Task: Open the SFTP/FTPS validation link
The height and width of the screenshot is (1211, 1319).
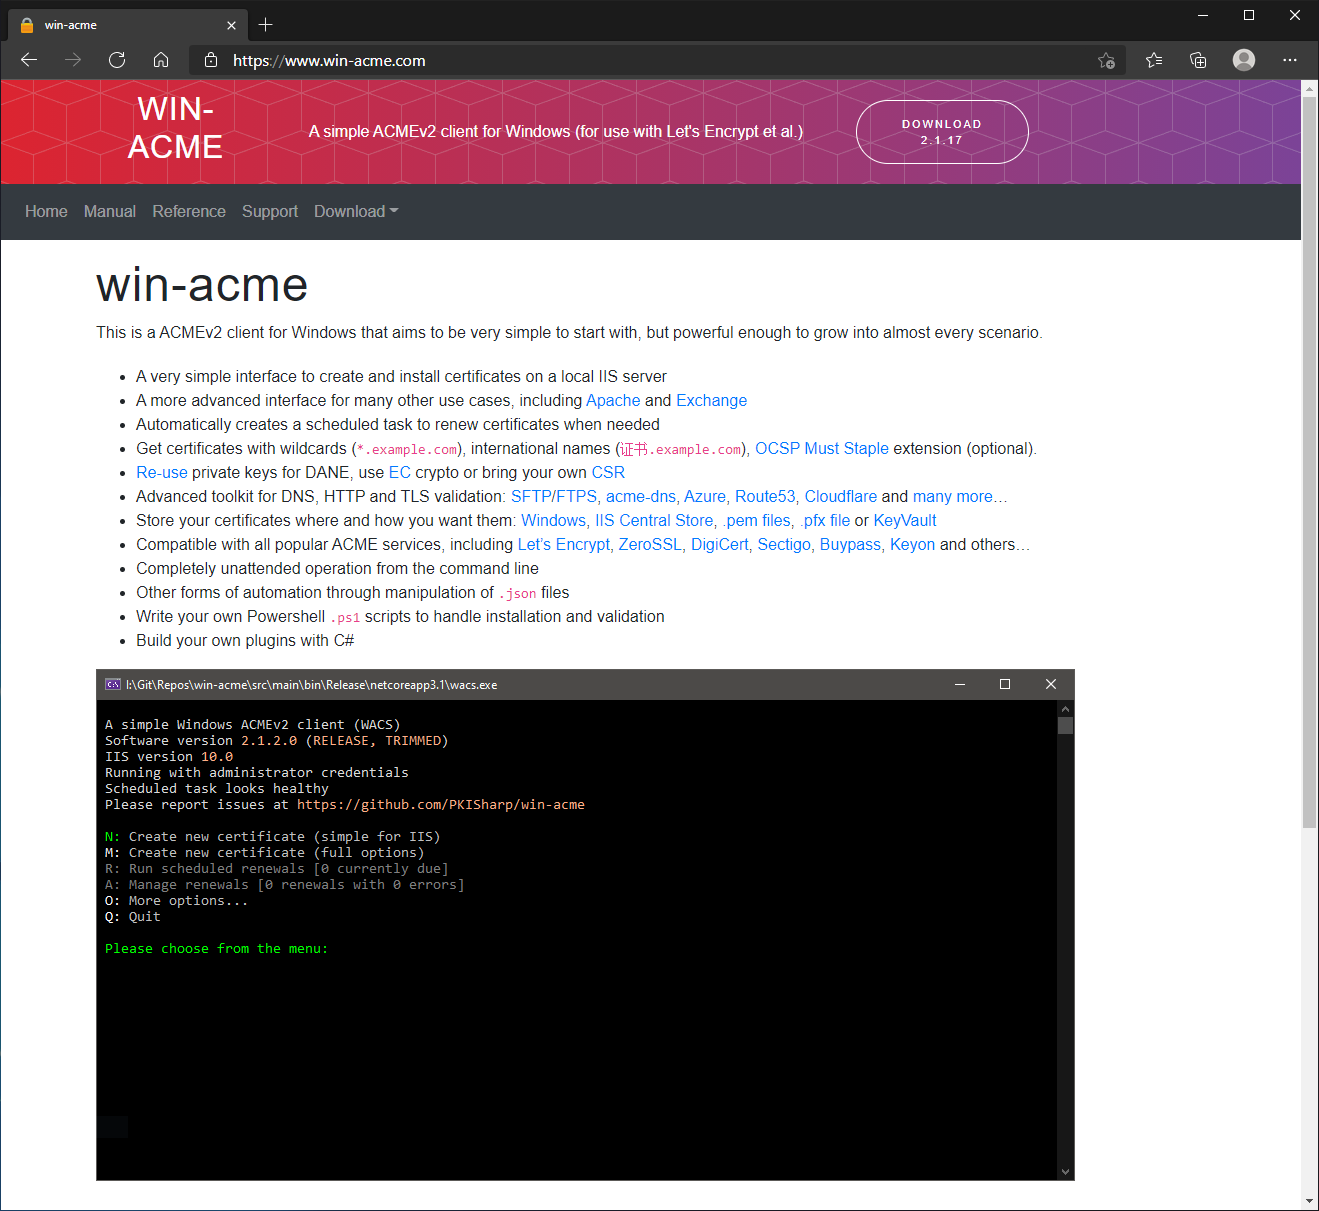Action: click(554, 496)
